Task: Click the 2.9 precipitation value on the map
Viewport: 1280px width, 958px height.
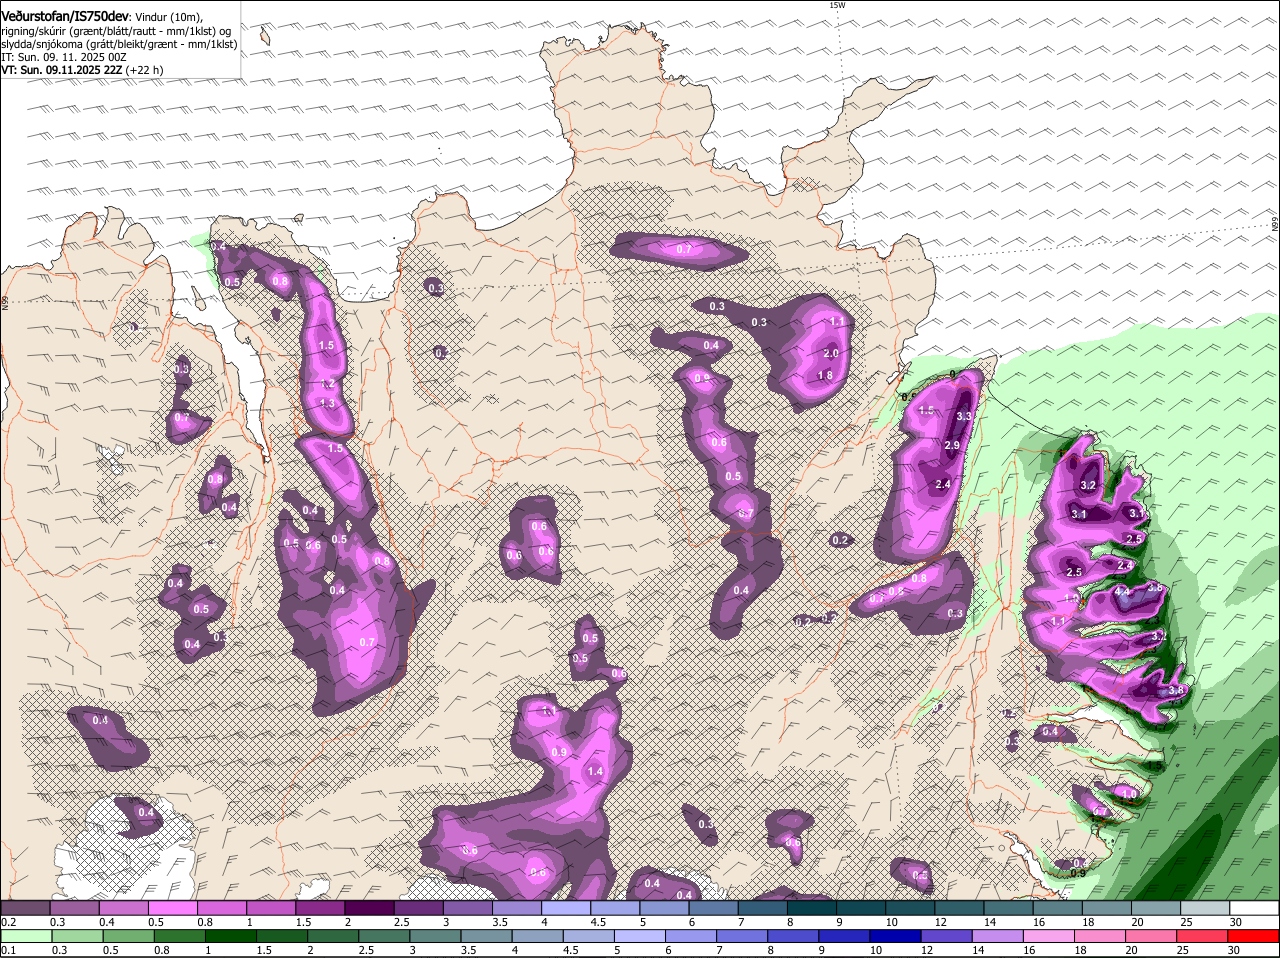Action: click(x=952, y=445)
